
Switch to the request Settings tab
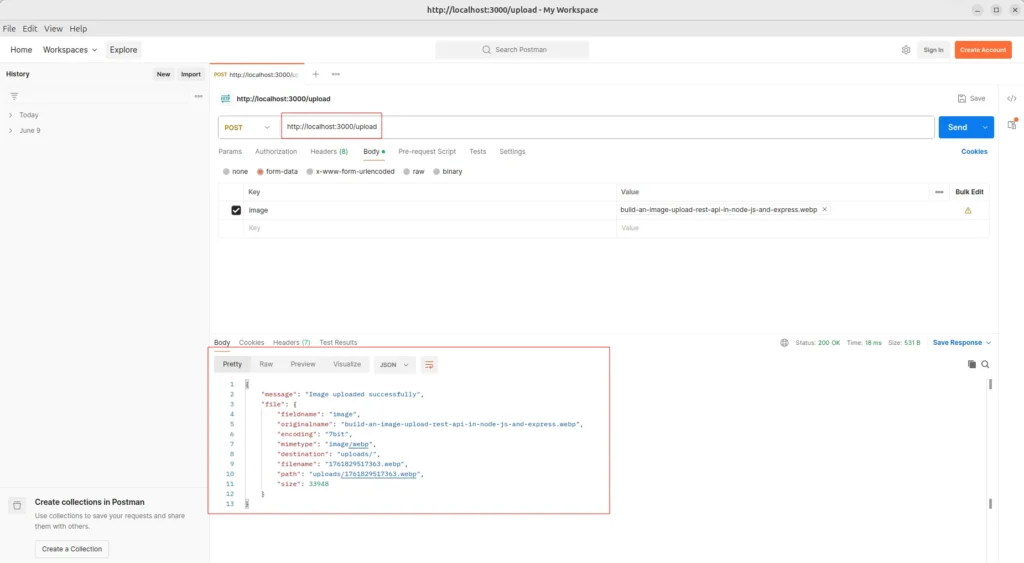coord(512,152)
